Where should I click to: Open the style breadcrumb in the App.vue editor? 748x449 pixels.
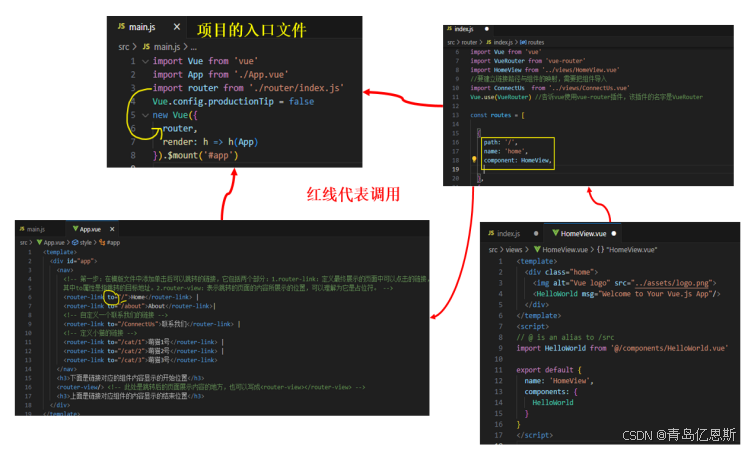click(82, 242)
